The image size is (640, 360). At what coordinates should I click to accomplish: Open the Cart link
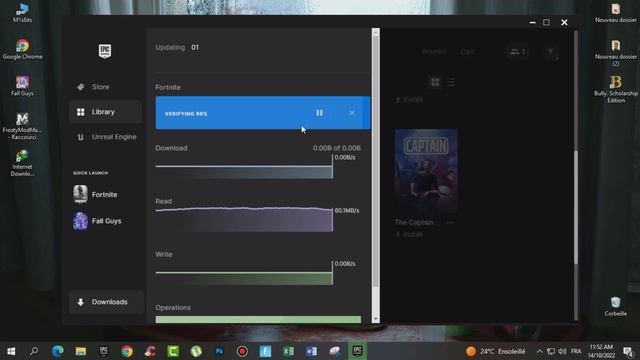click(467, 51)
